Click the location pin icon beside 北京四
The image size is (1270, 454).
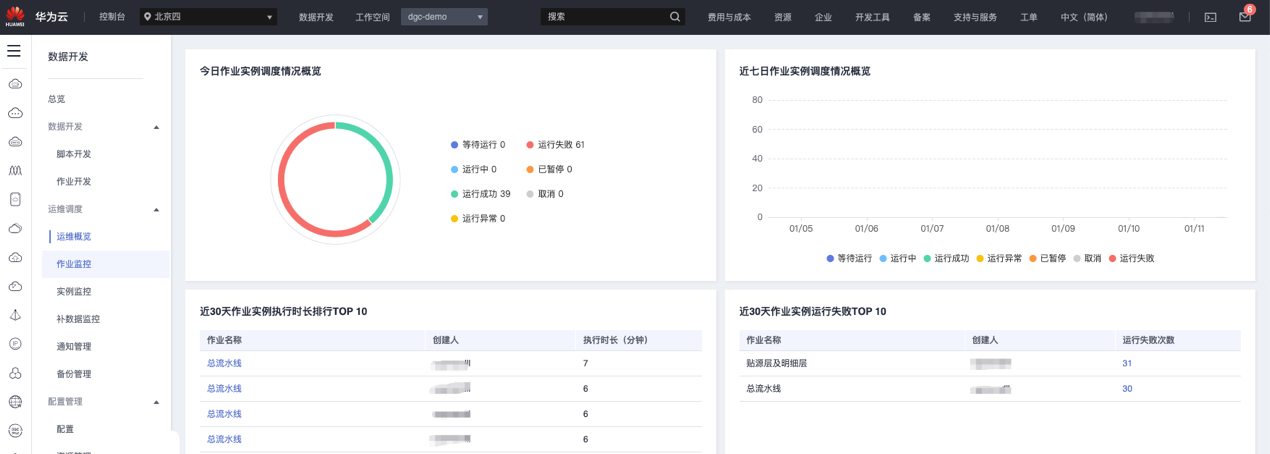148,17
